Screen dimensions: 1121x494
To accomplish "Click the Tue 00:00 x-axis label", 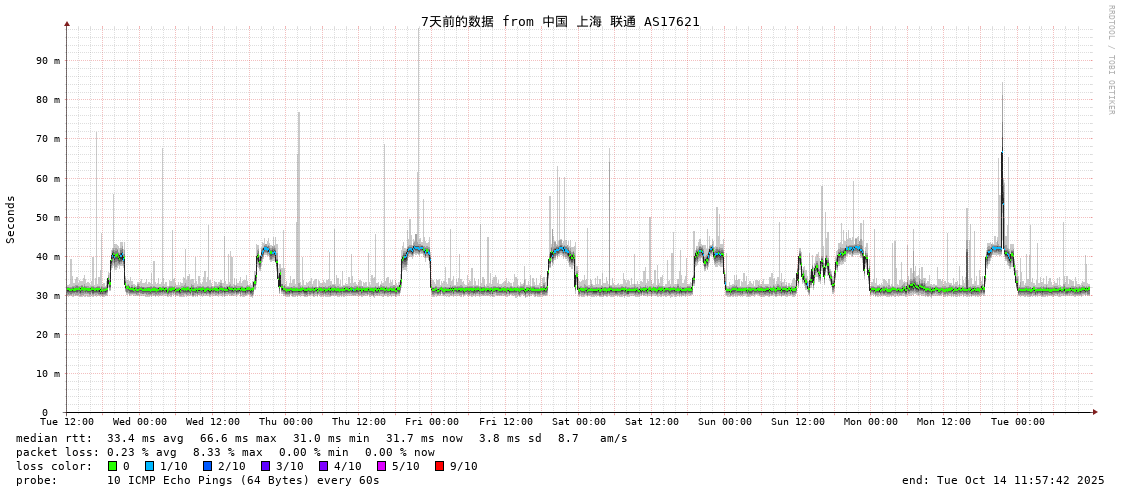I will (1017, 422).
